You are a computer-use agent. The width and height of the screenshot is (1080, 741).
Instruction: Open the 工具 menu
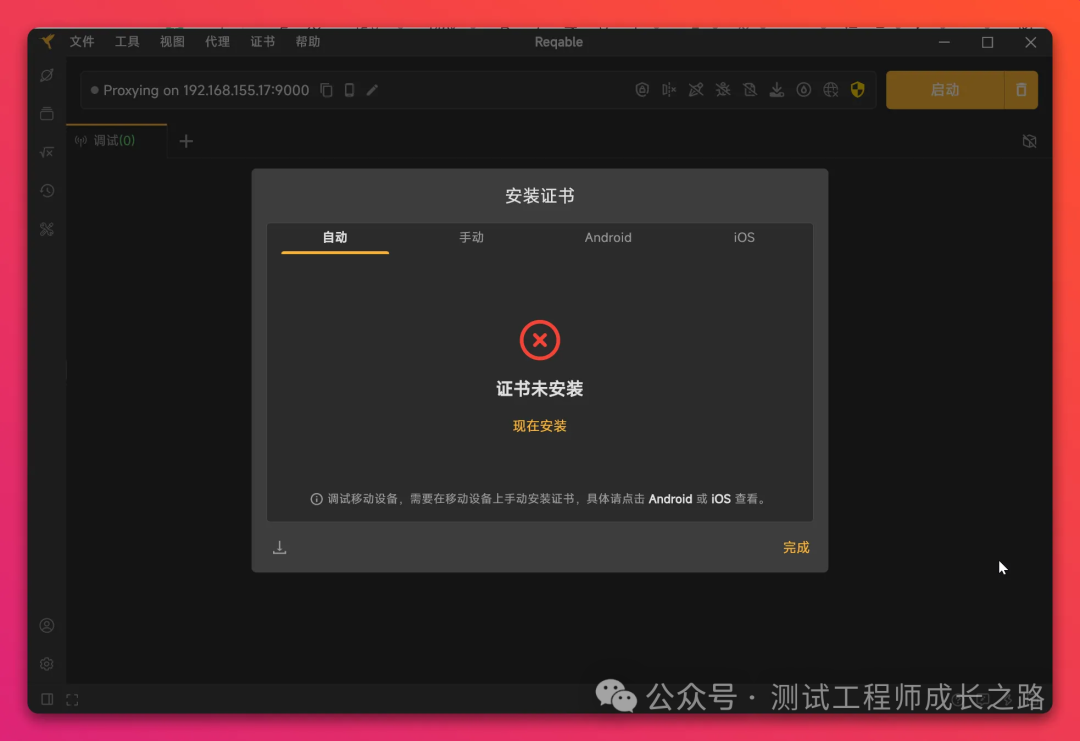(127, 42)
